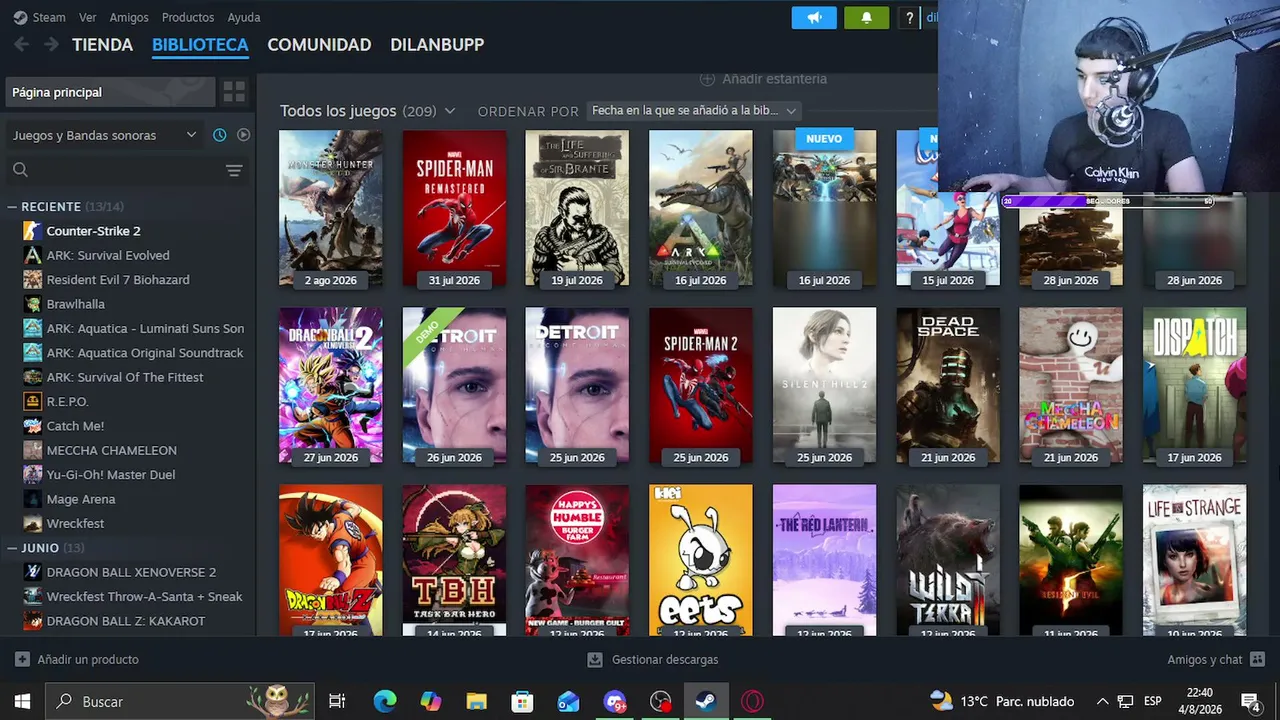Open the taskbar clock showing 22:40
The image size is (1280, 720).
coord(1199,701)
